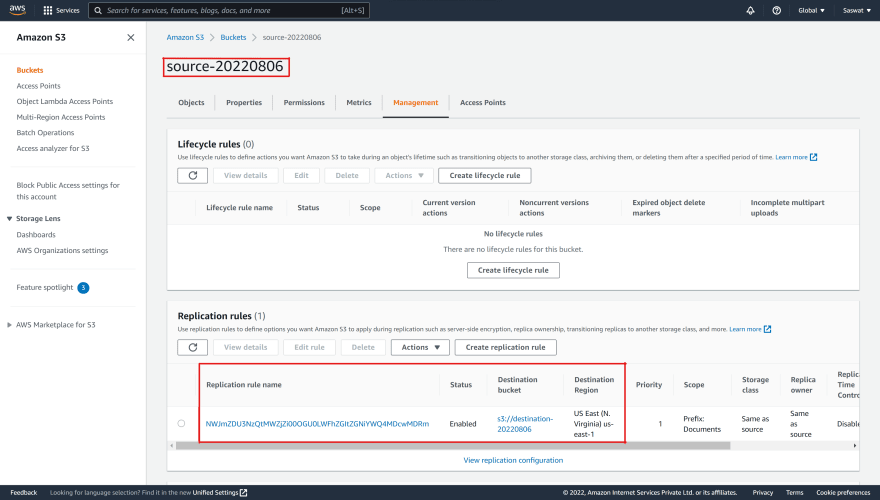This screenshot has width=880, height=500.
Task: Select the replication rule radio button
Action: pyautogui.click(x=181, y=424)
